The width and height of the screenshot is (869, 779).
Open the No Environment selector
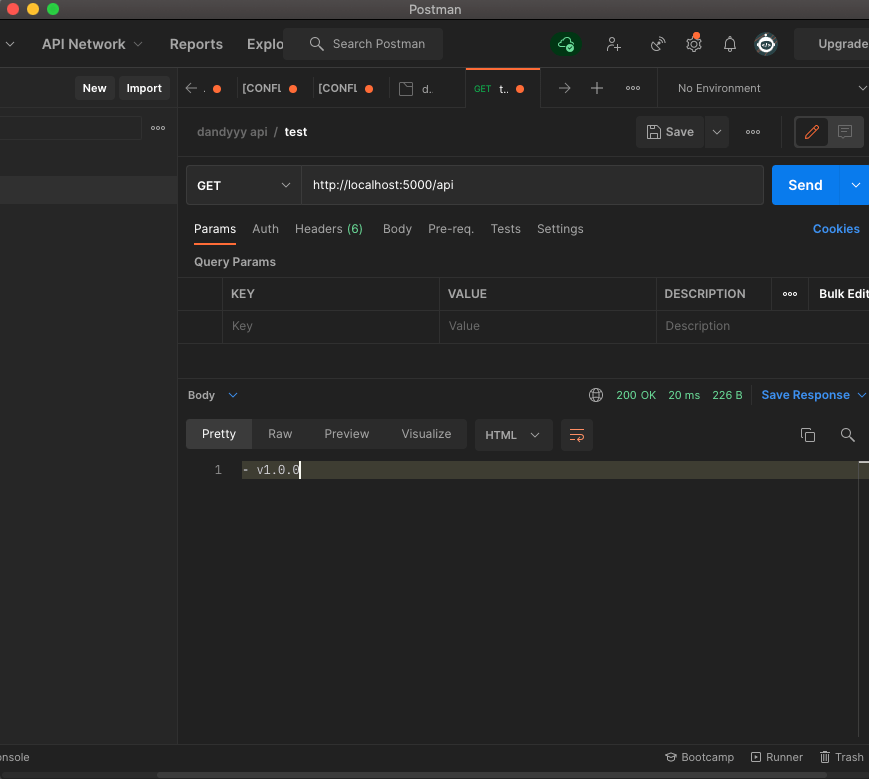[x=771, y=88]
